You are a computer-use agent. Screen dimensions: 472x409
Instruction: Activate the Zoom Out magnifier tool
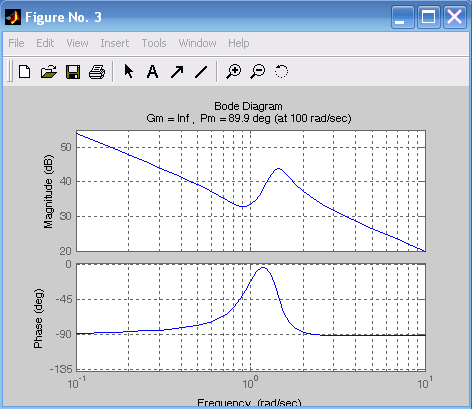coord(258,72)
